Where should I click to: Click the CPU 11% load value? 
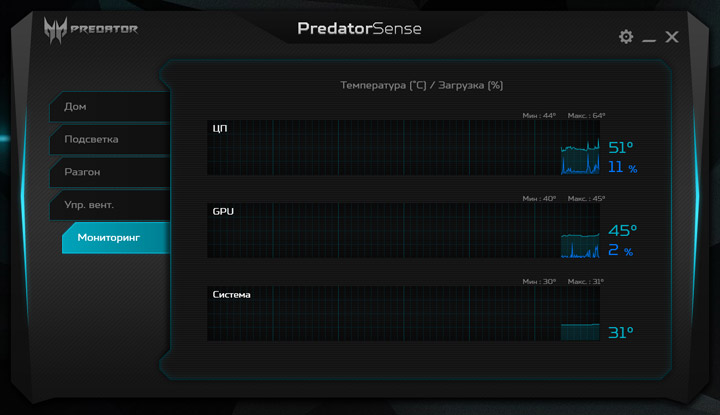(x=622, y=167)
